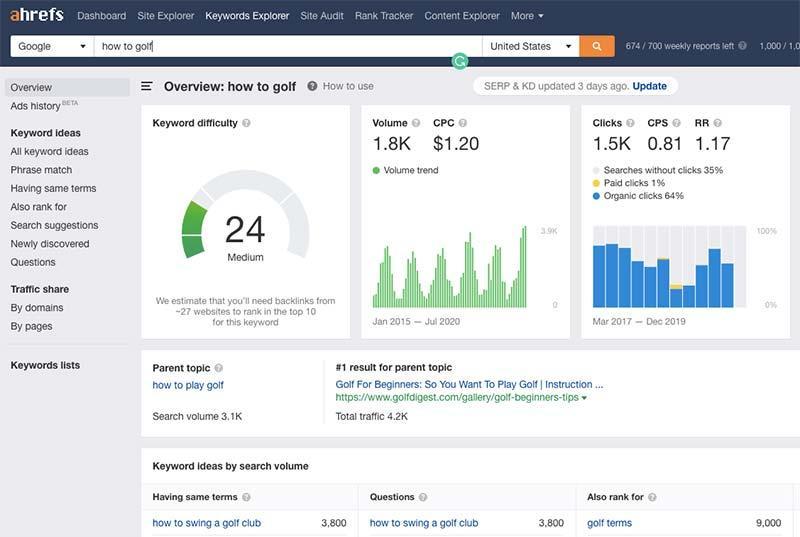
Task: Open the golfdigest.com result URL
Action: (x=457, y=397)
